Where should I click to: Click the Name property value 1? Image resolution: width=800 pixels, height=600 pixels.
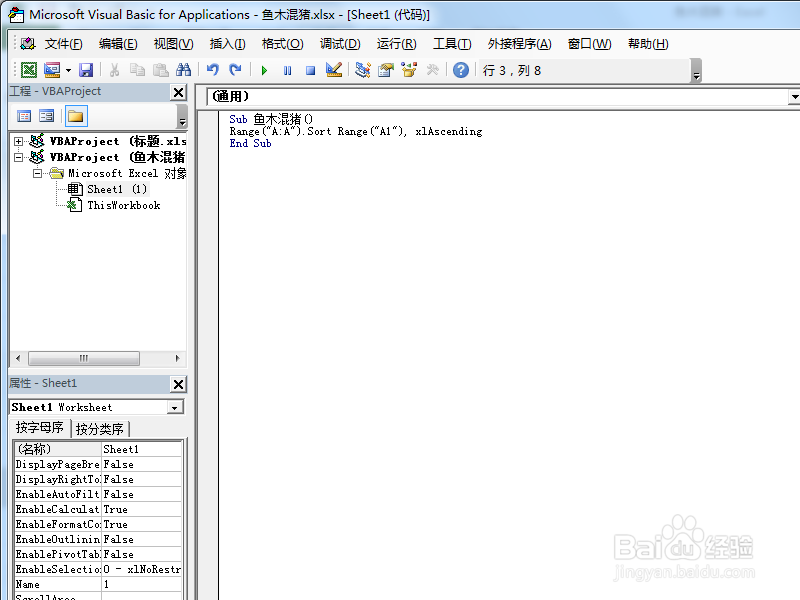pos(141,584)
